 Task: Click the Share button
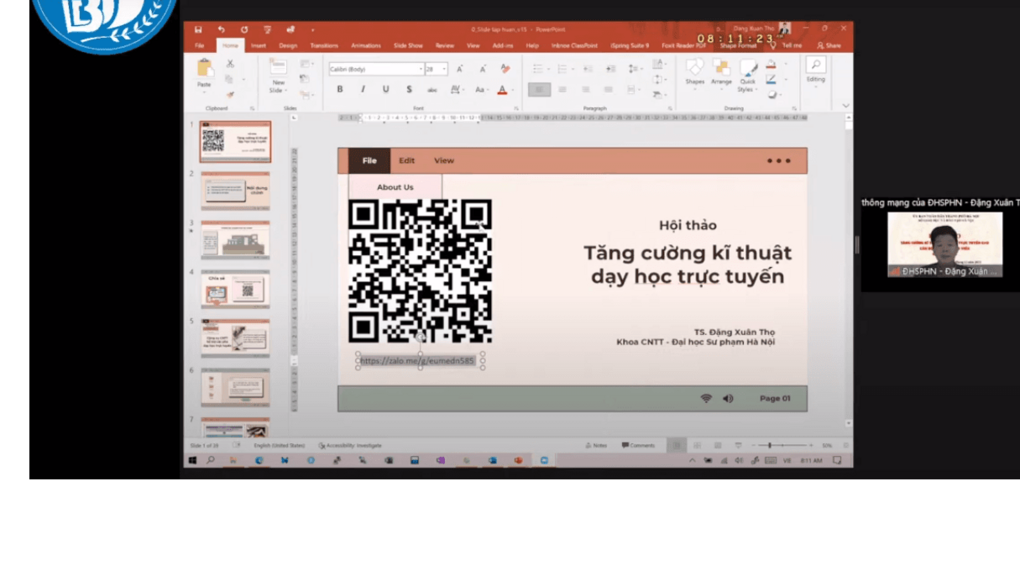pos(829,46)
